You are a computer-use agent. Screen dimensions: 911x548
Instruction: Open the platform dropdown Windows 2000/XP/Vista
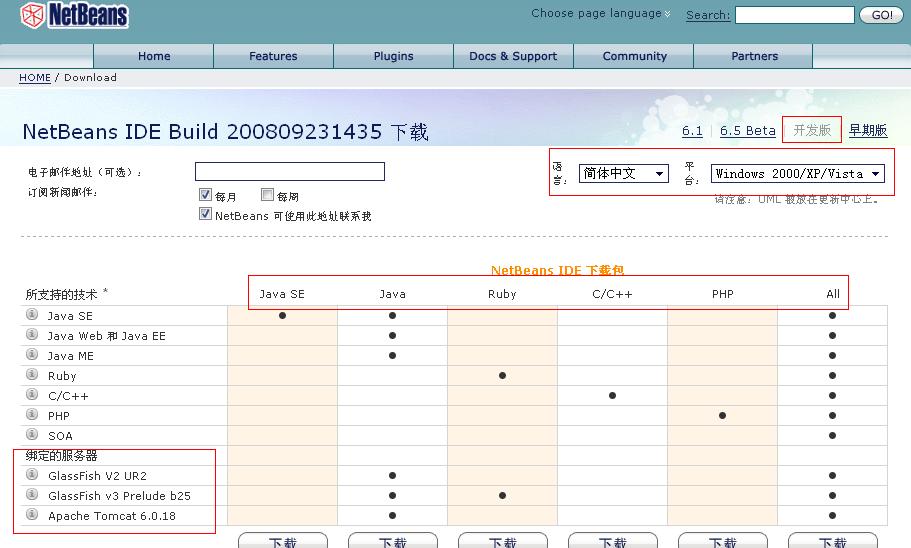coord(798,173)
